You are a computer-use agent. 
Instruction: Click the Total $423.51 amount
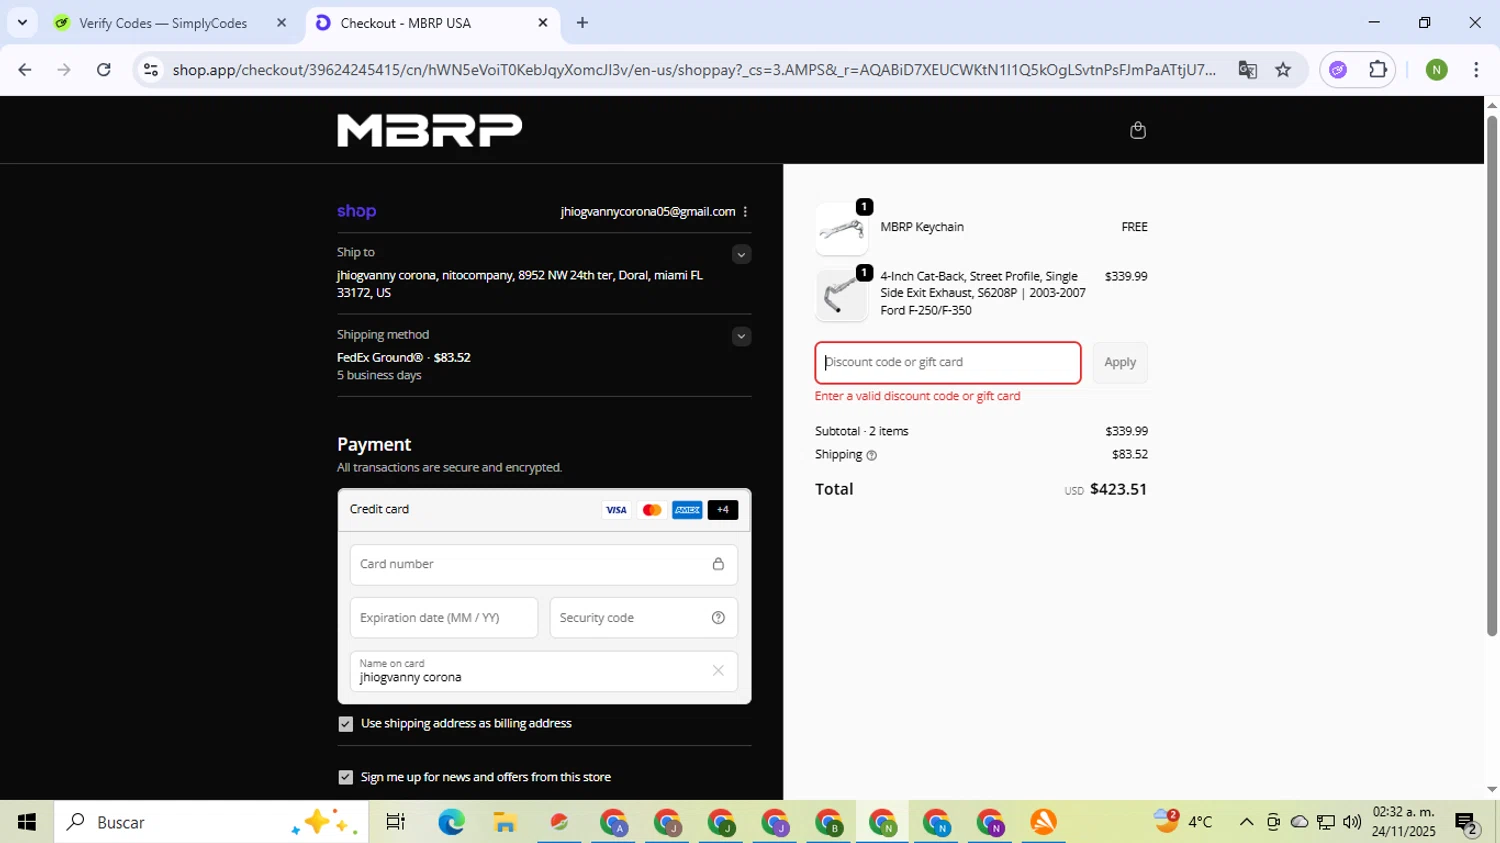click(1118, 489)
